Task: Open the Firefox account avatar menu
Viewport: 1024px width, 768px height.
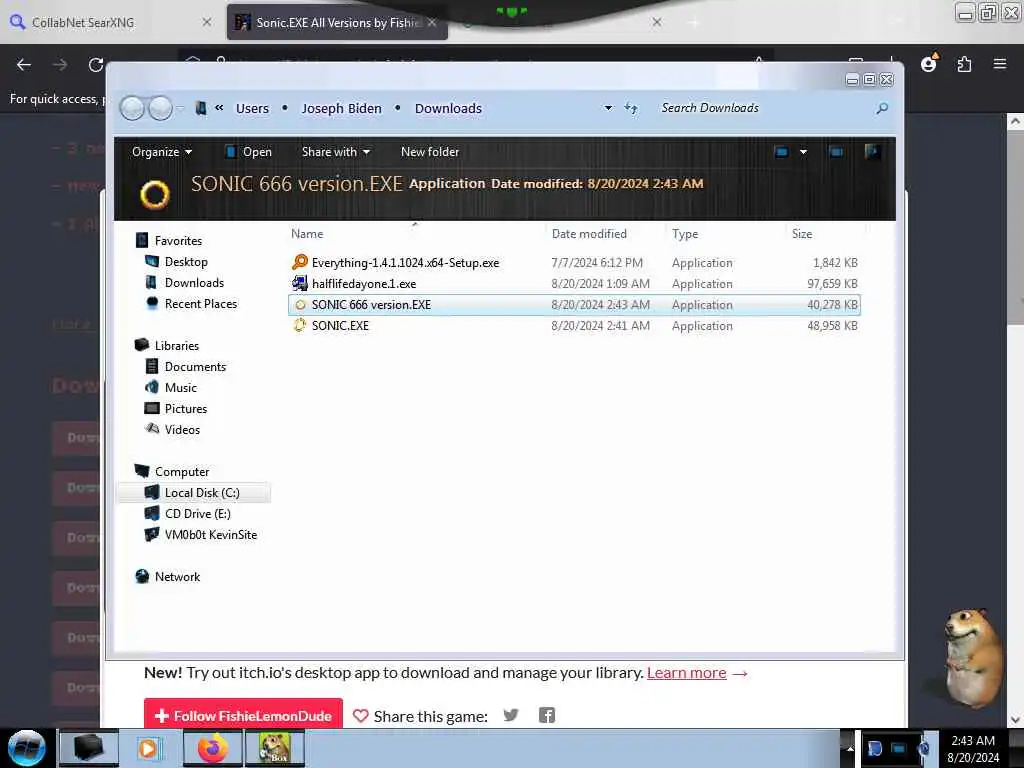Action: (929, 64)
